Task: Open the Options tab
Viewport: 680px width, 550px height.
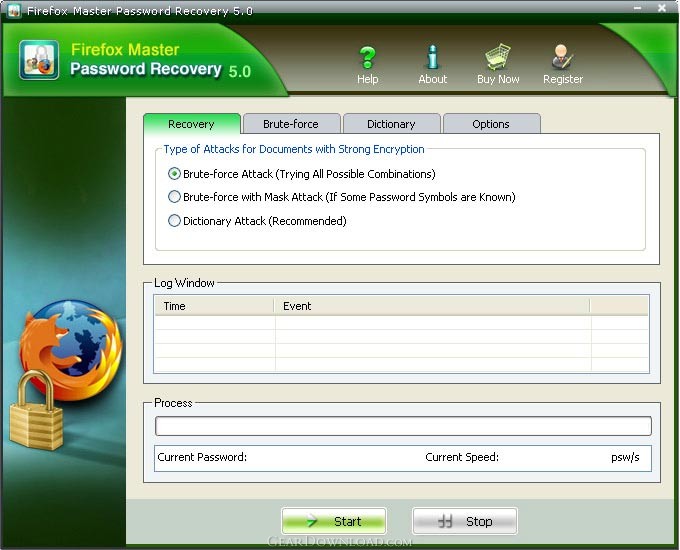Action: [491, 124]
